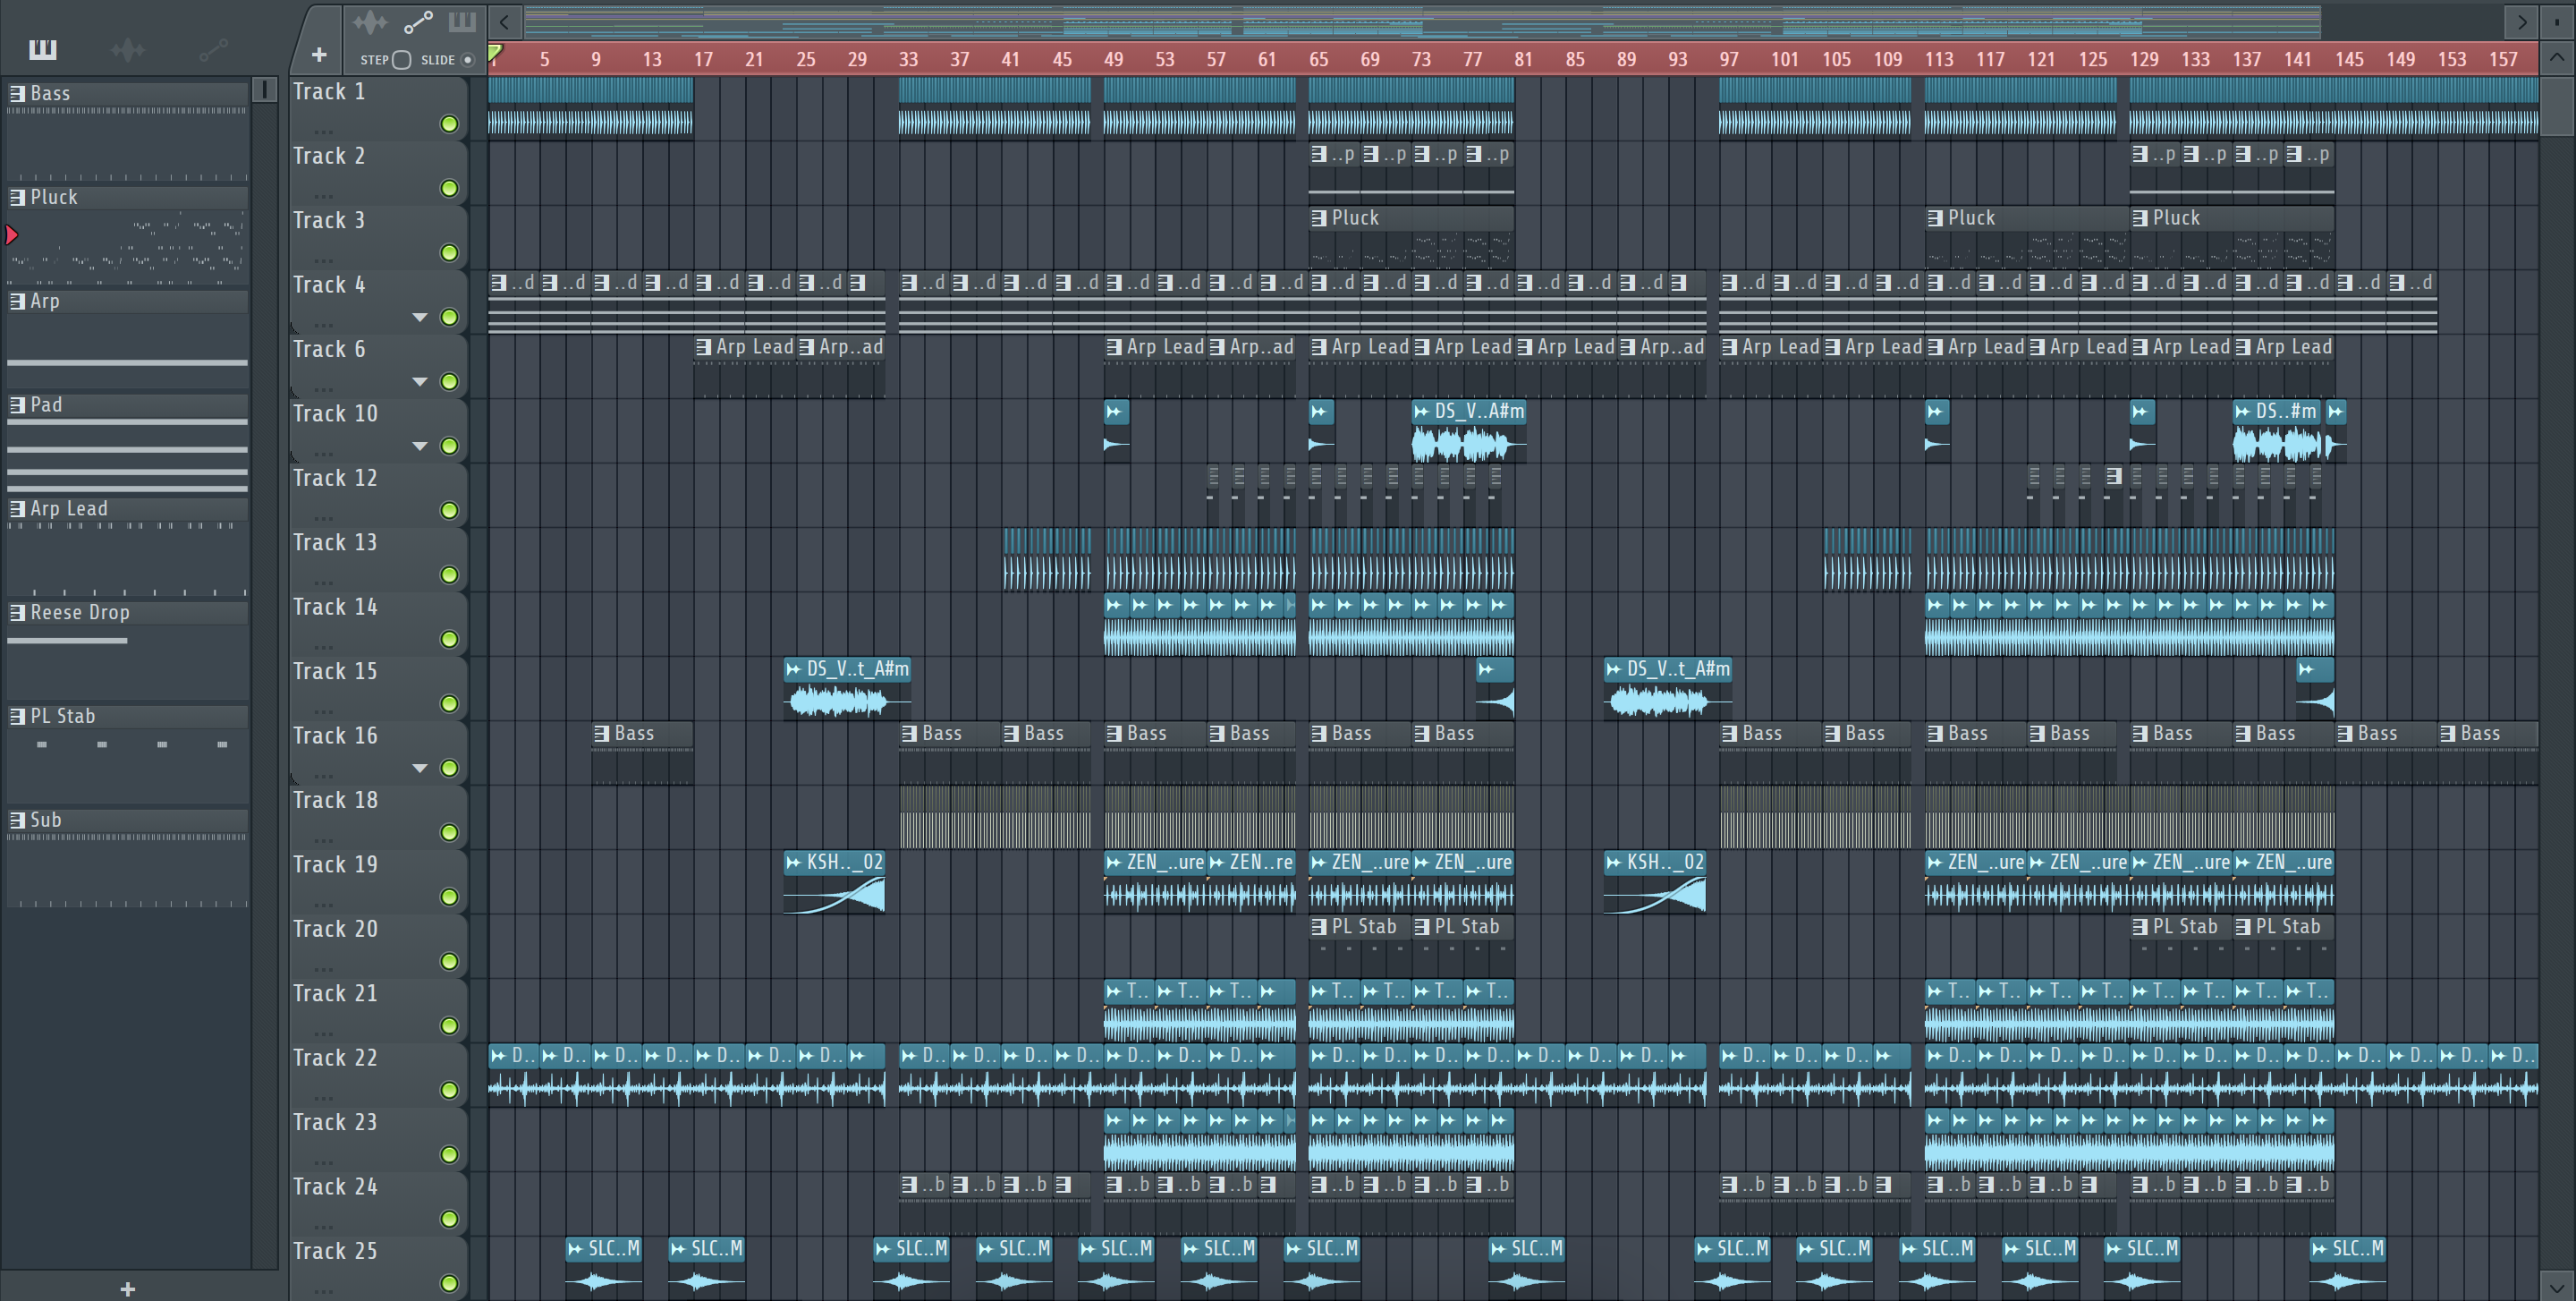Mute Track 1 with its green light
Viewport: 2576px width, 1301px height.
coord(449,123)
